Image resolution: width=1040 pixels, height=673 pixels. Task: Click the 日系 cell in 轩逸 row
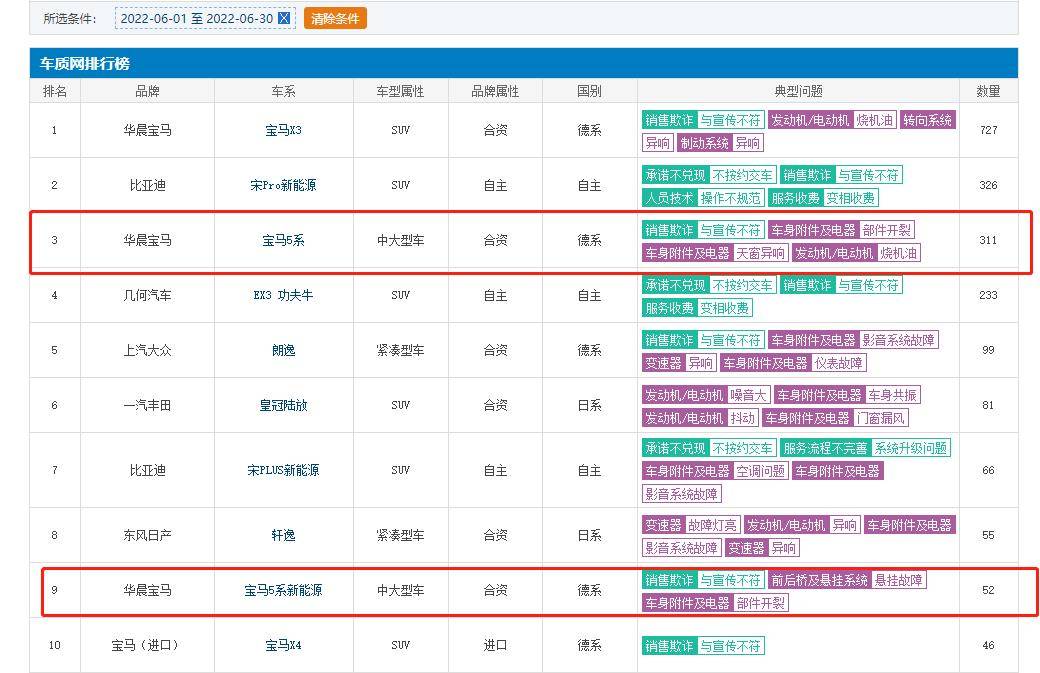589,536
